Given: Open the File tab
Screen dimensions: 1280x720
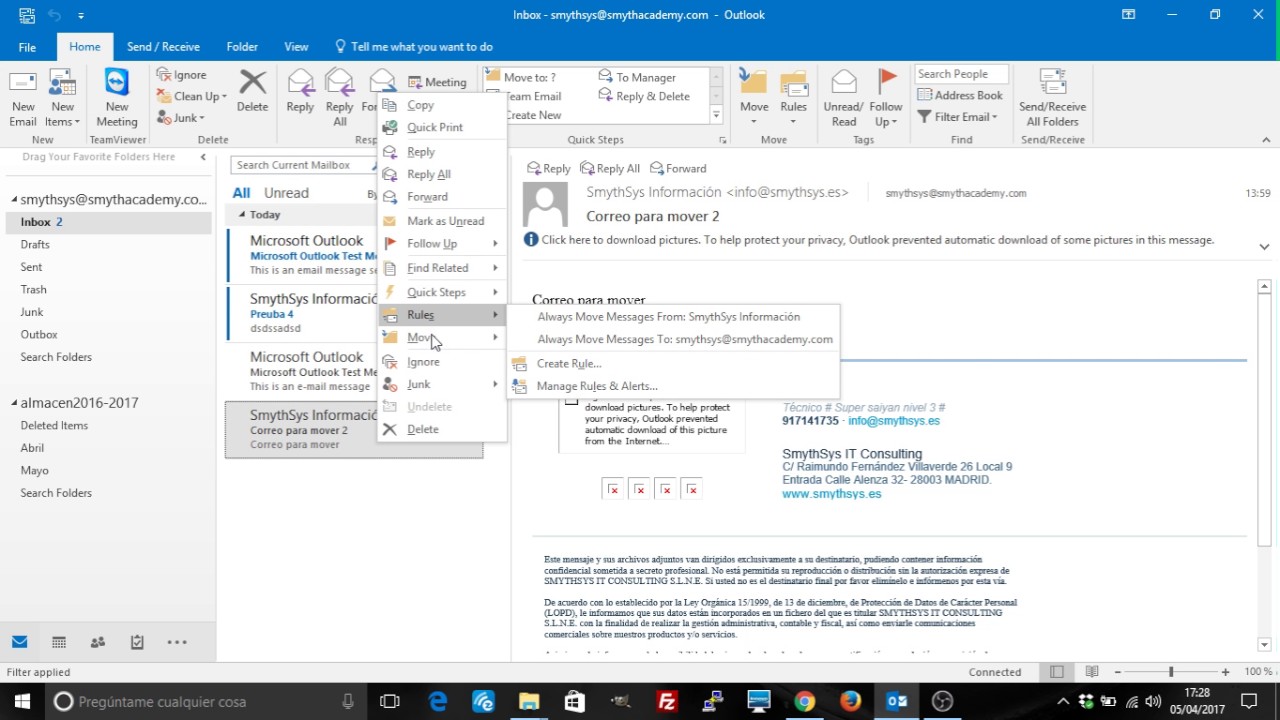Looking at the screenshot, I should pyautogui.click(x=27, y=47).
